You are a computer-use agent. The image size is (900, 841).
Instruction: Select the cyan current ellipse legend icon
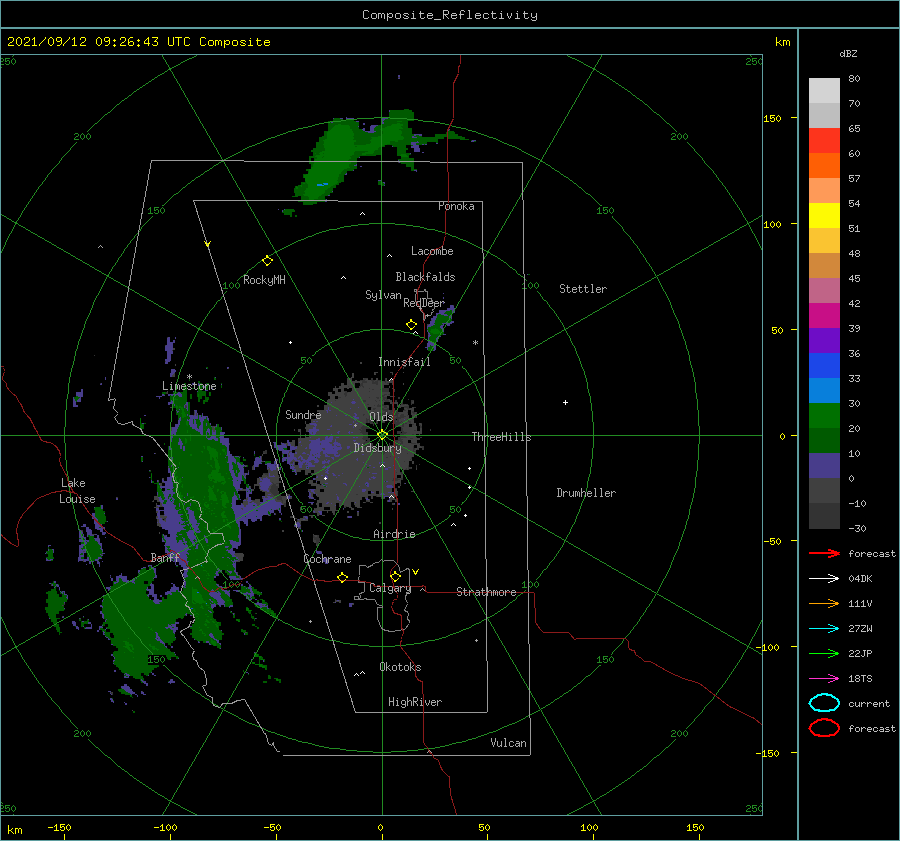coord(824,703)
